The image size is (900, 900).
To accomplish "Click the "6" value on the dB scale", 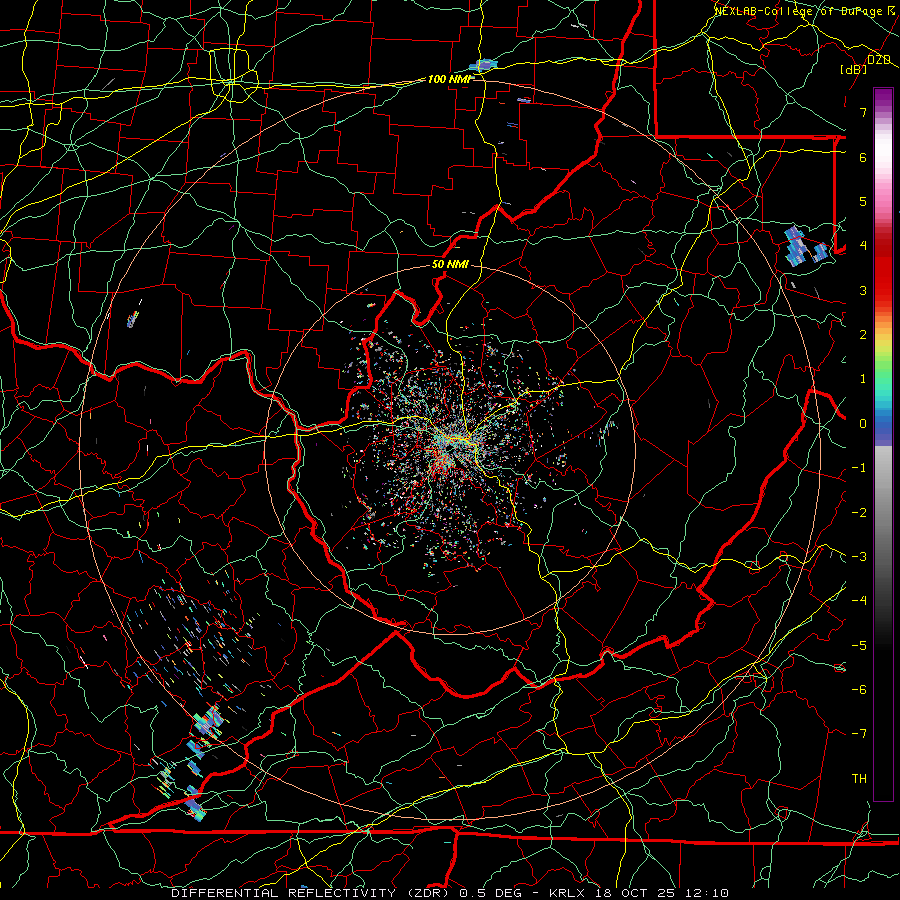I will [x=863, y=157].
